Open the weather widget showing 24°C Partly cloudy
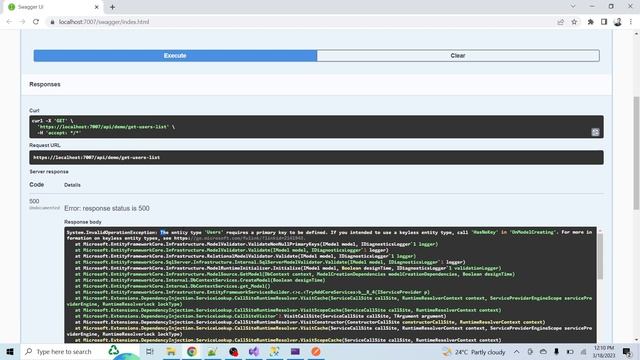The image size is (640, 360). click(474, 352)
